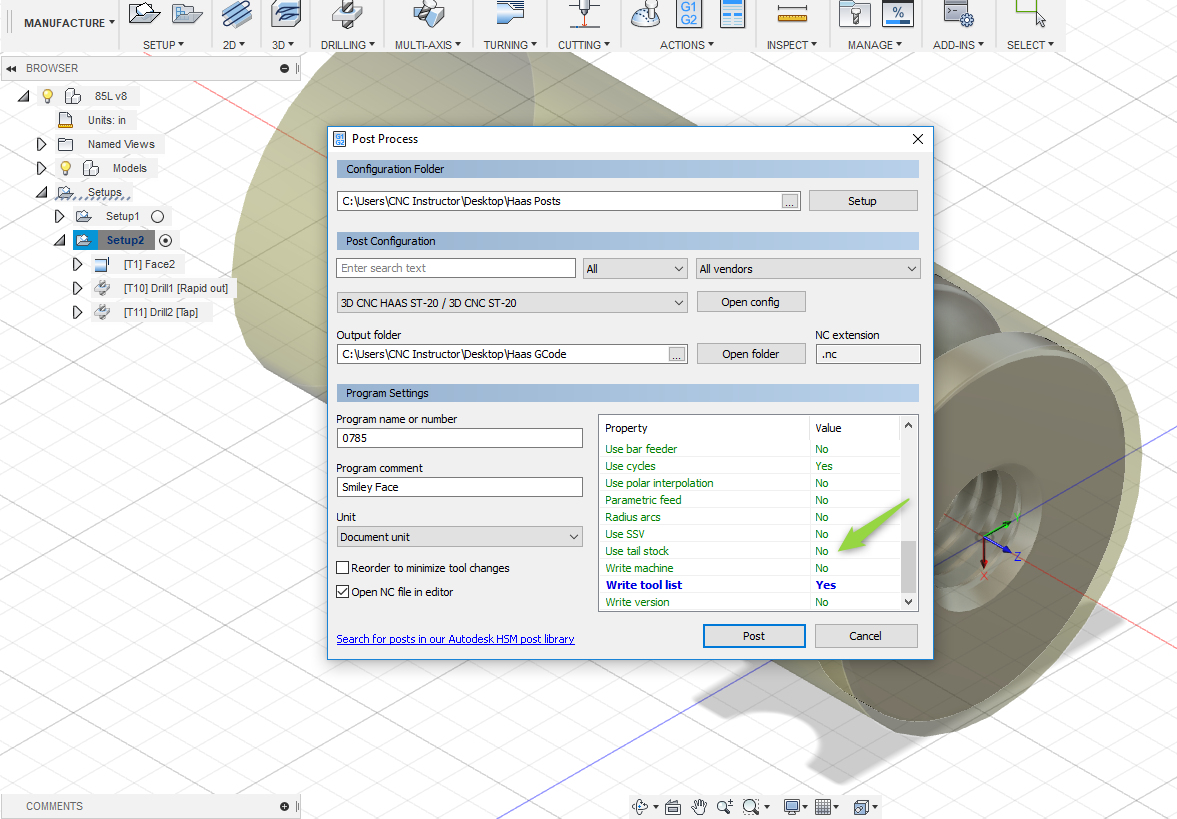
Task: Click the orbit icon in bottom navigation bar
Action: point(641,807)
